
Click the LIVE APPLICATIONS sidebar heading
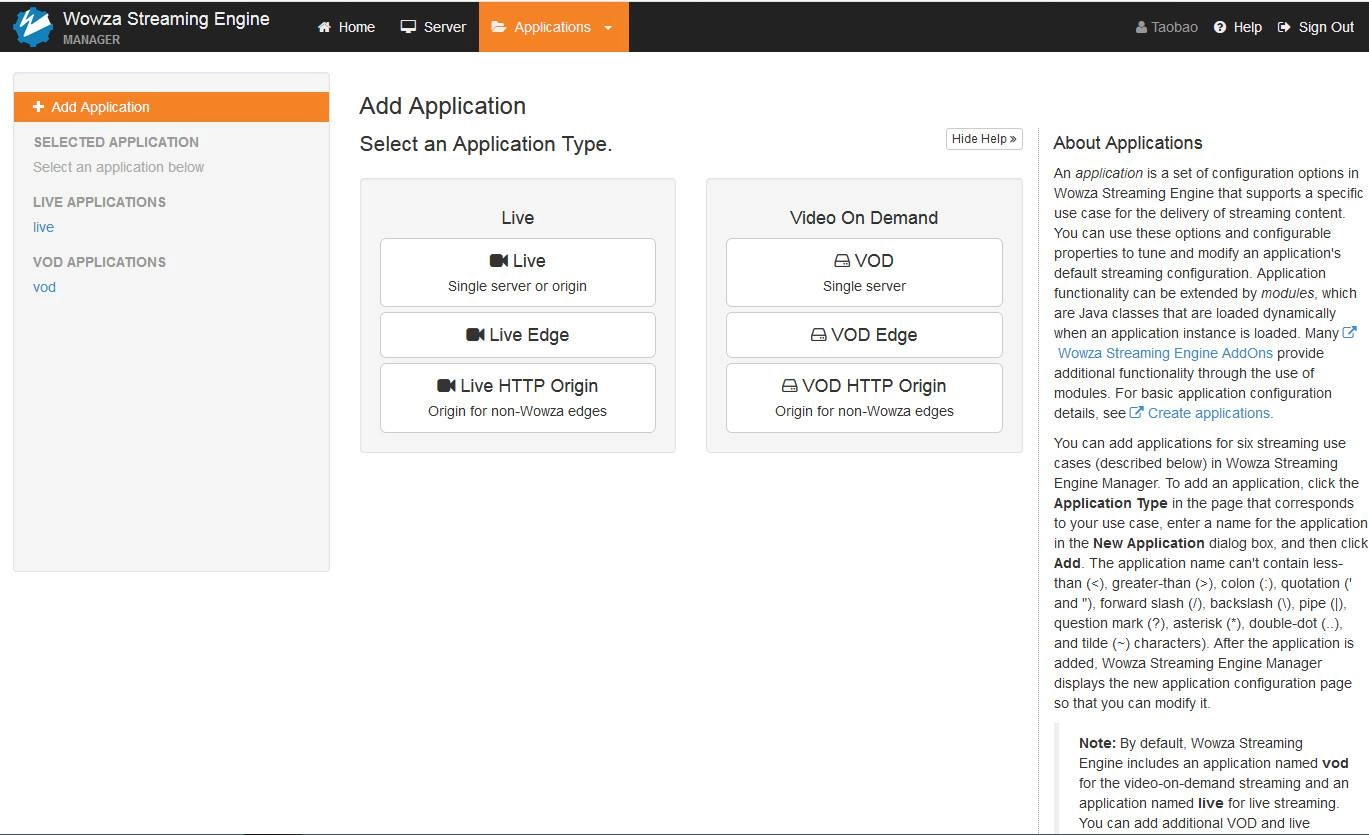pyautogui.click(x=100, y=202)
